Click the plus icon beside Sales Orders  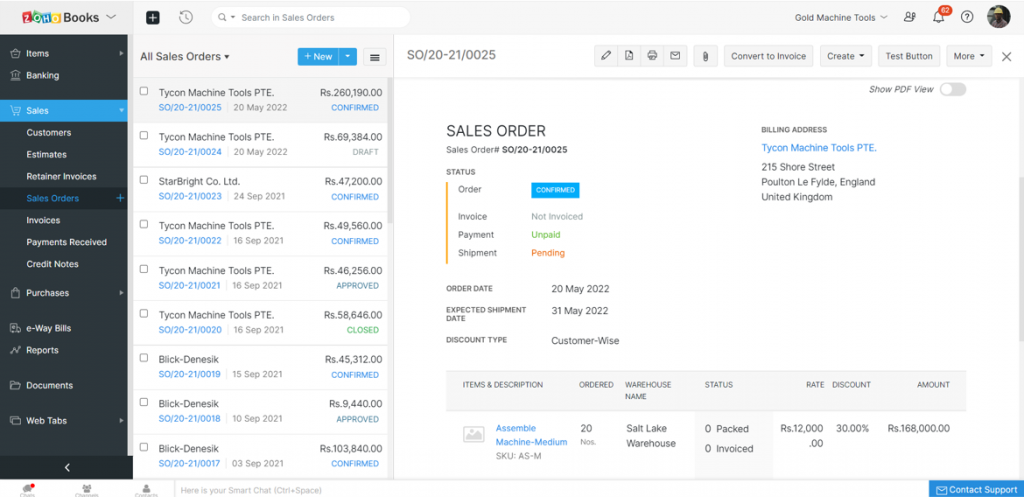pos(120,198)
